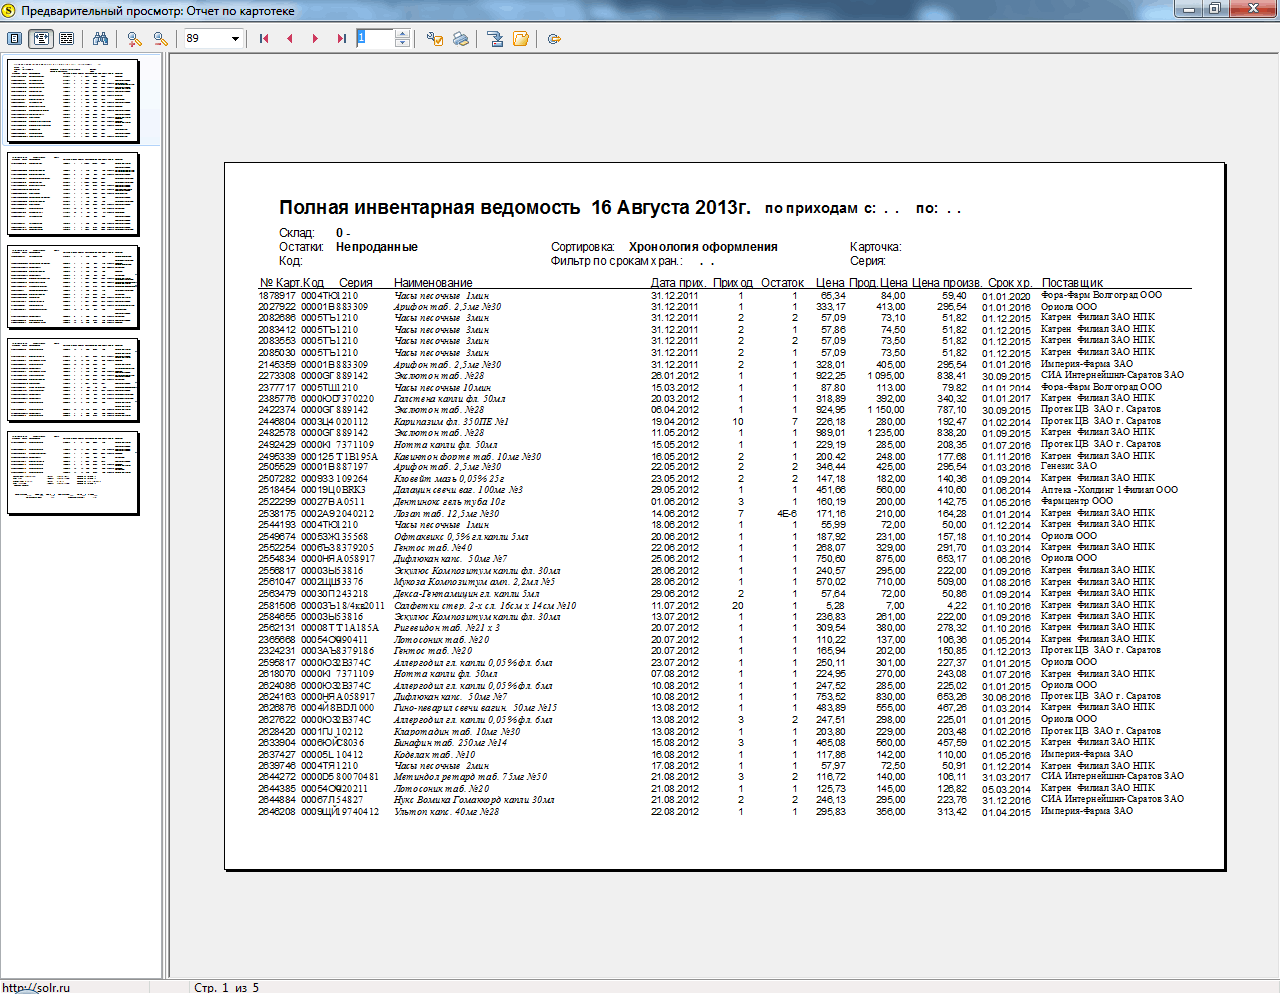Screen dimensions: 1280x994
Task: Go to the last page
Action: click(x=341, y=38)
